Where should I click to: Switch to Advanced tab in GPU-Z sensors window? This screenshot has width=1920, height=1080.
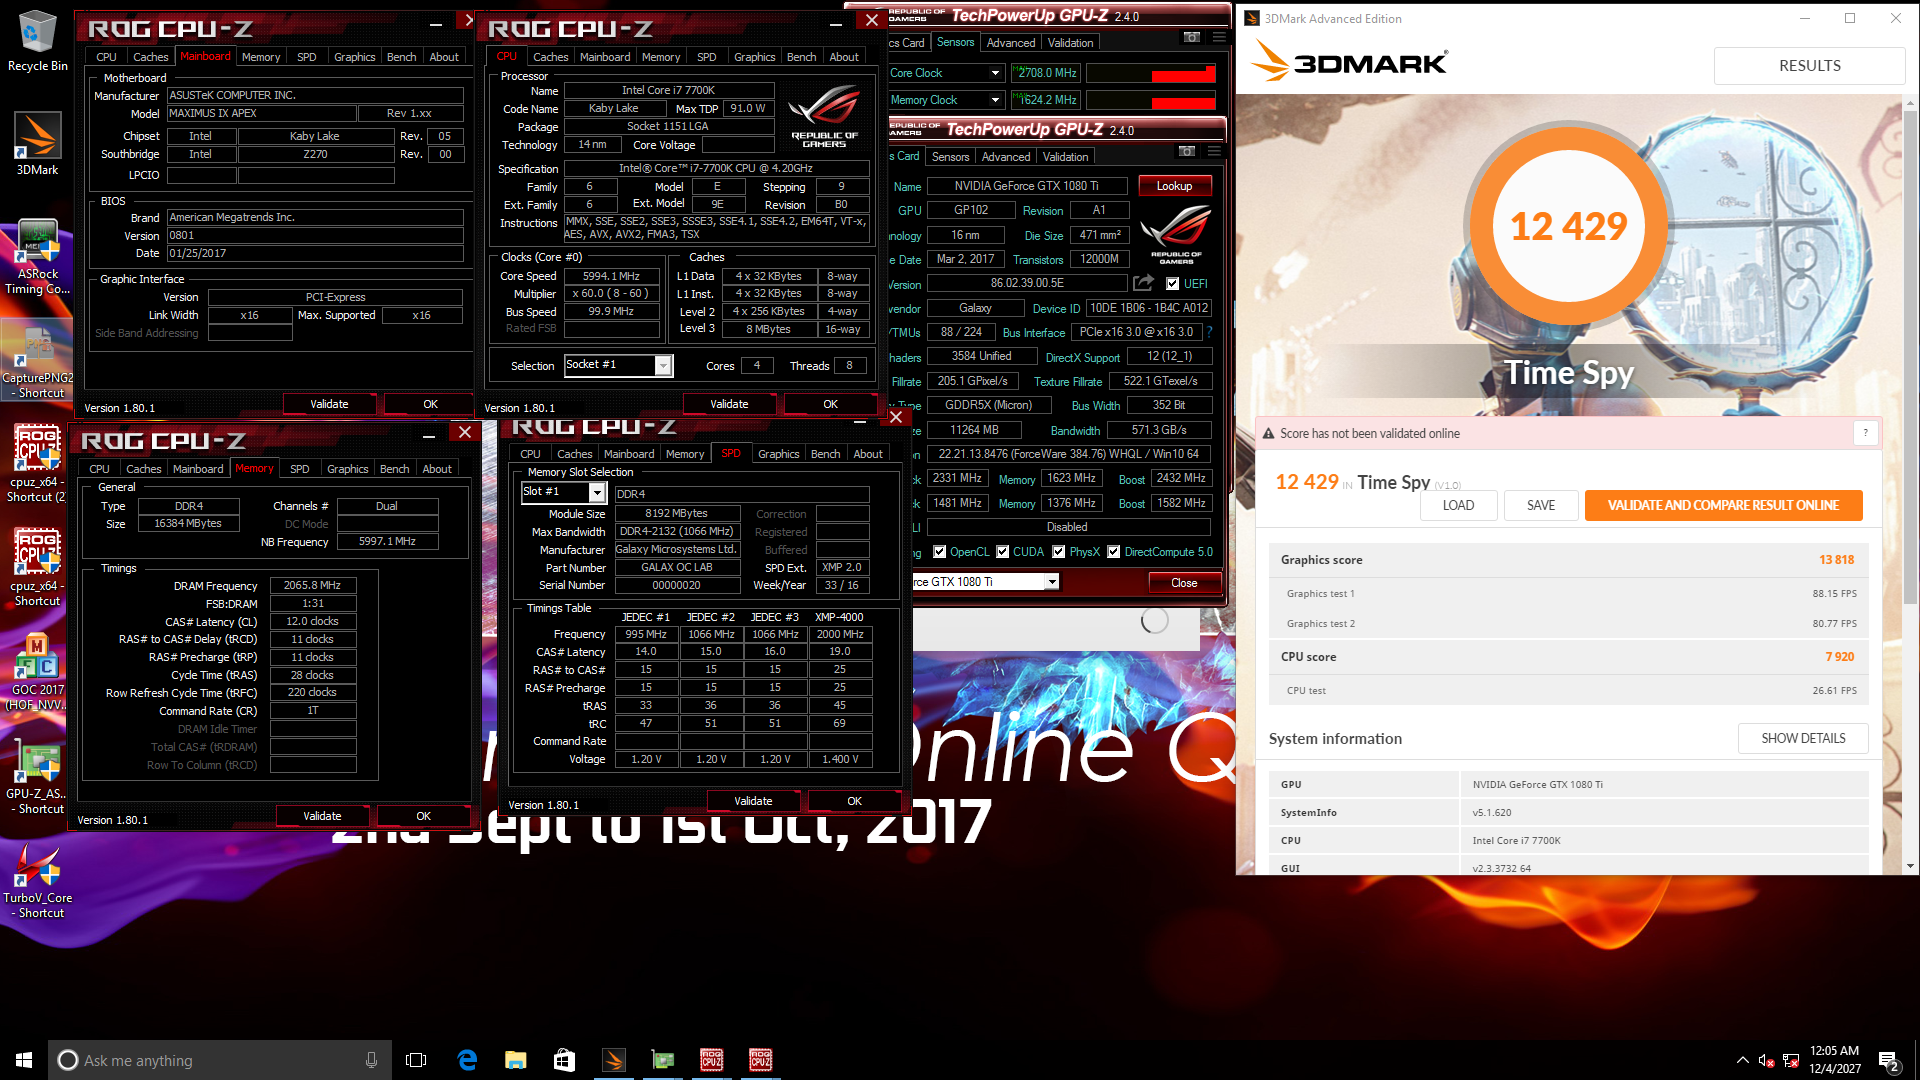pyautogui.click(x=1010, y=43)
